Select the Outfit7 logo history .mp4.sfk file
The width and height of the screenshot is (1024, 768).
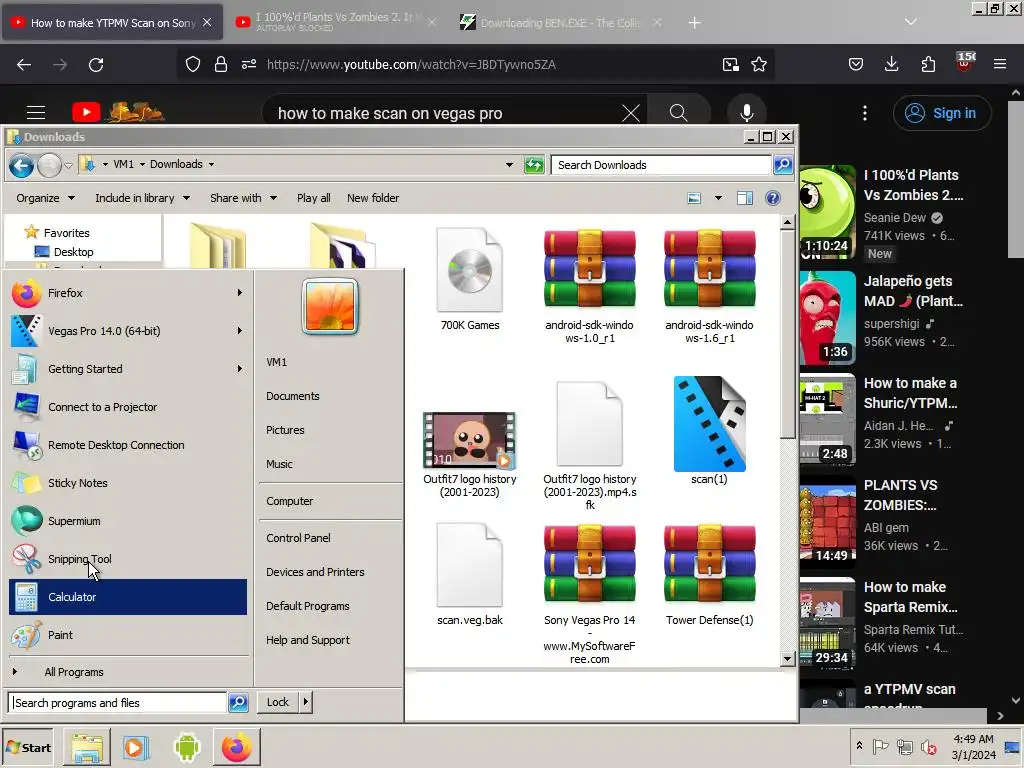click(x=590, y=446)
